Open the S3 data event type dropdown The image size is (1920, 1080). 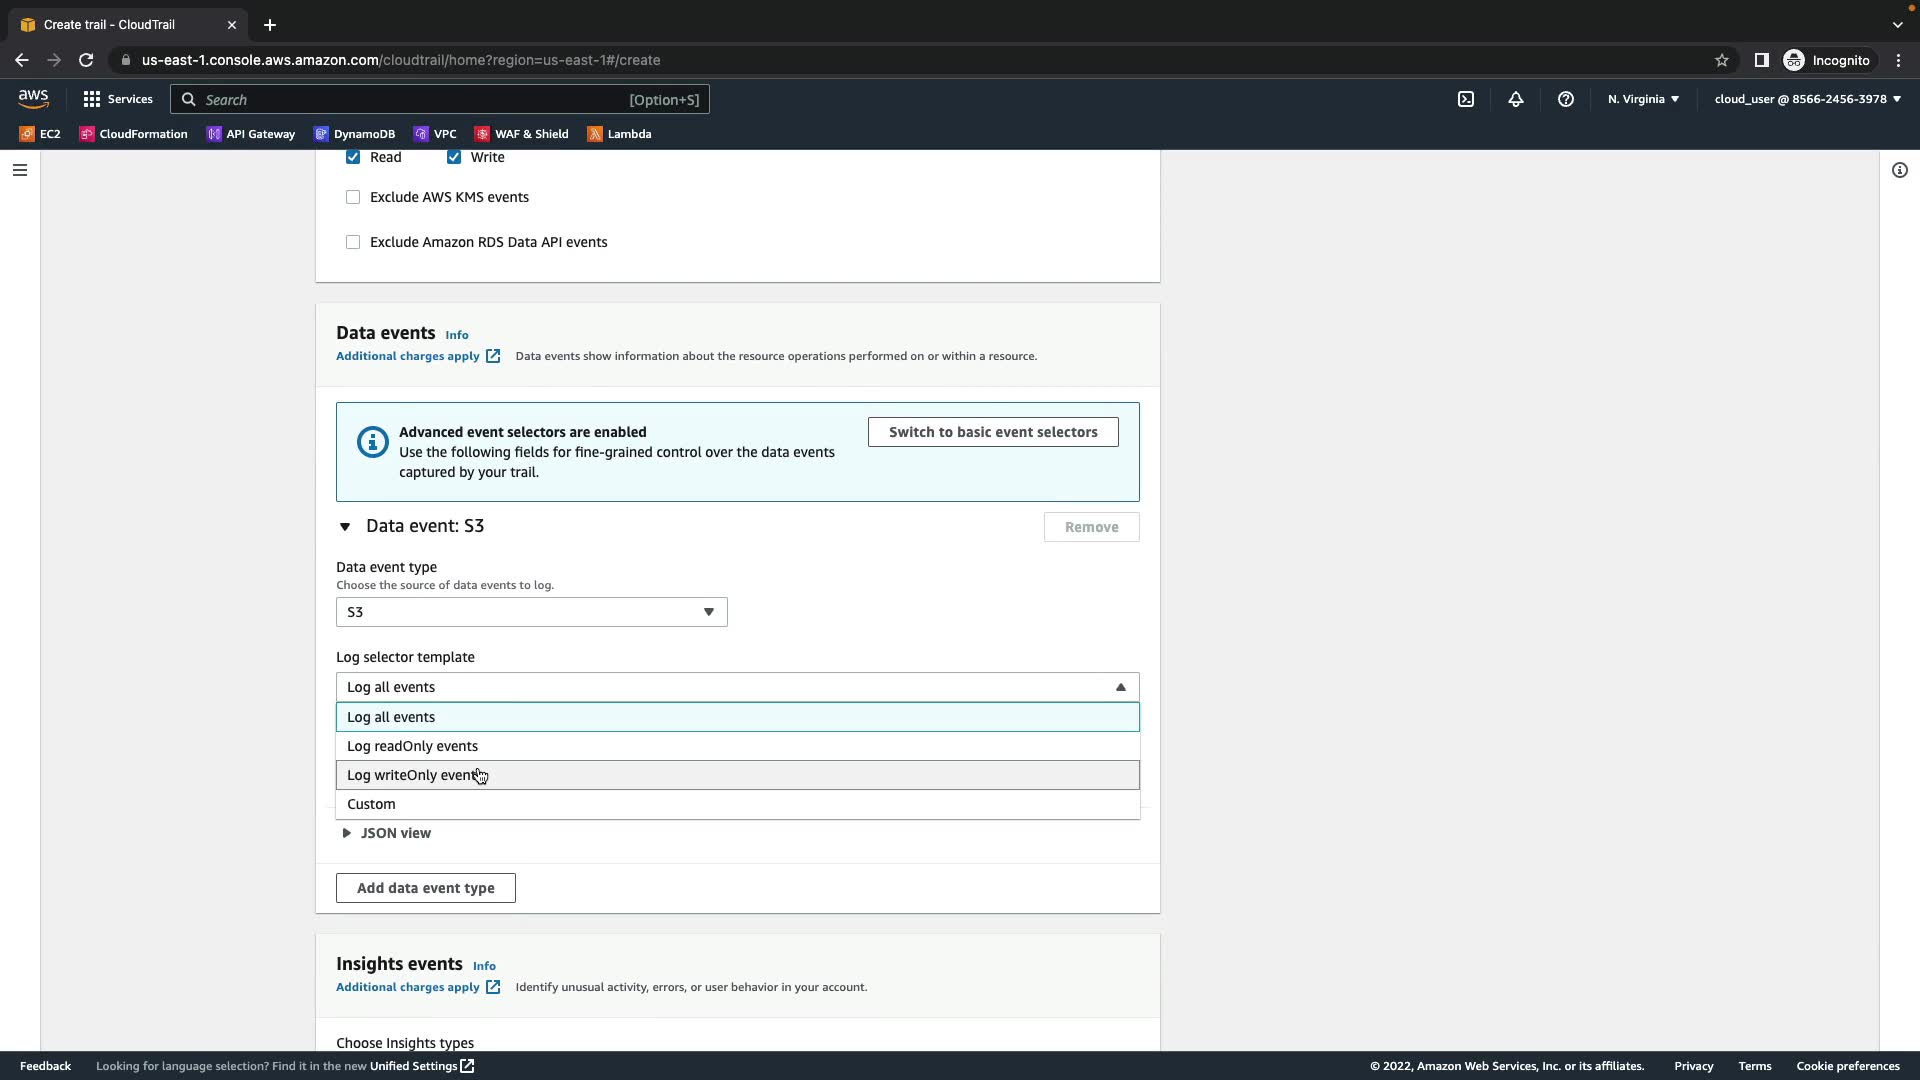(531, 612)
